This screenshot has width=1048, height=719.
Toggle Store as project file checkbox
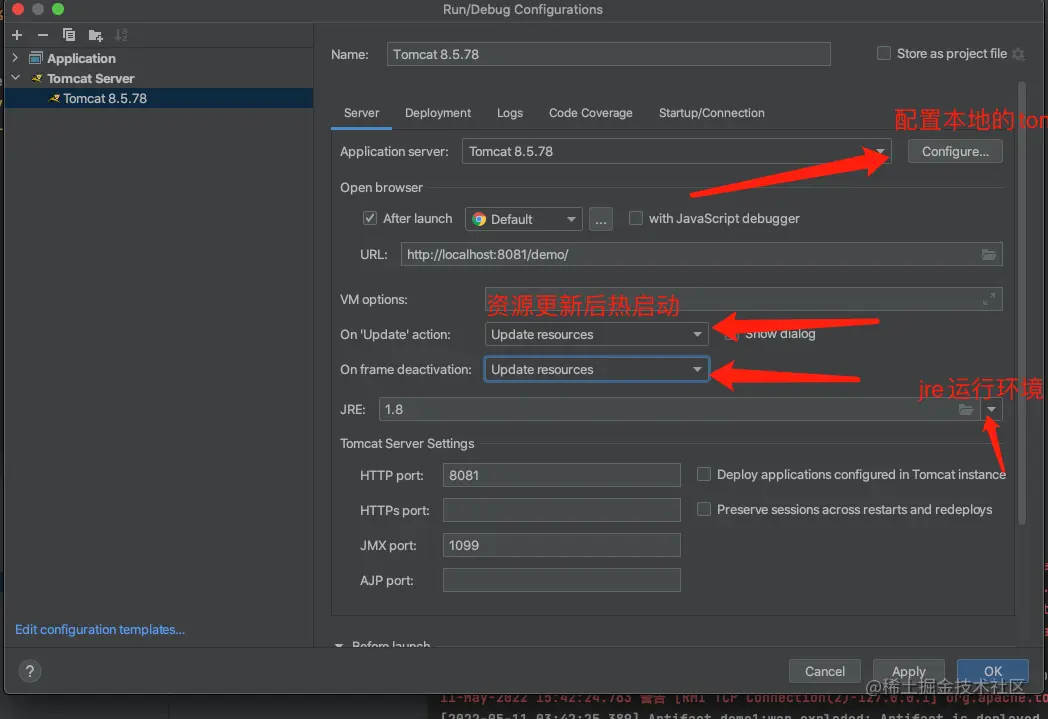884,53
